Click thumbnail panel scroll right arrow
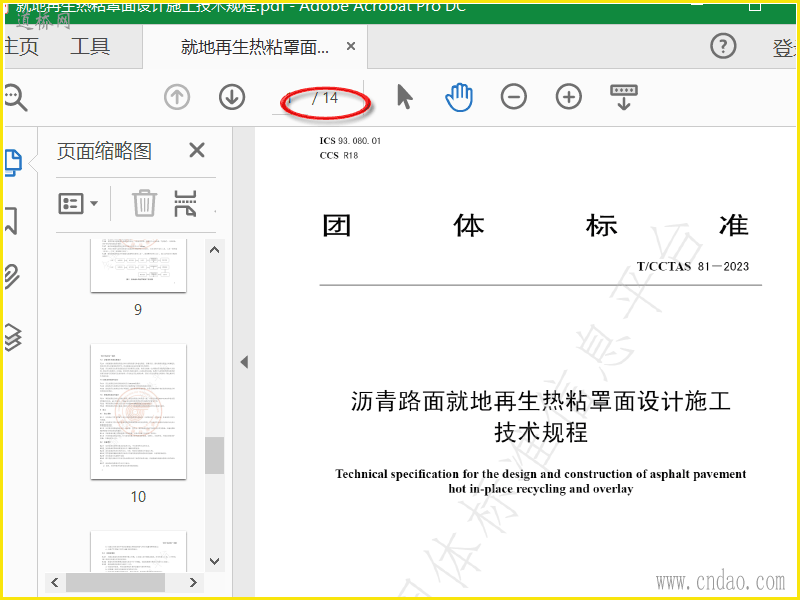The height and width of the screenshot is (600, 800). [x=193, y=582]
